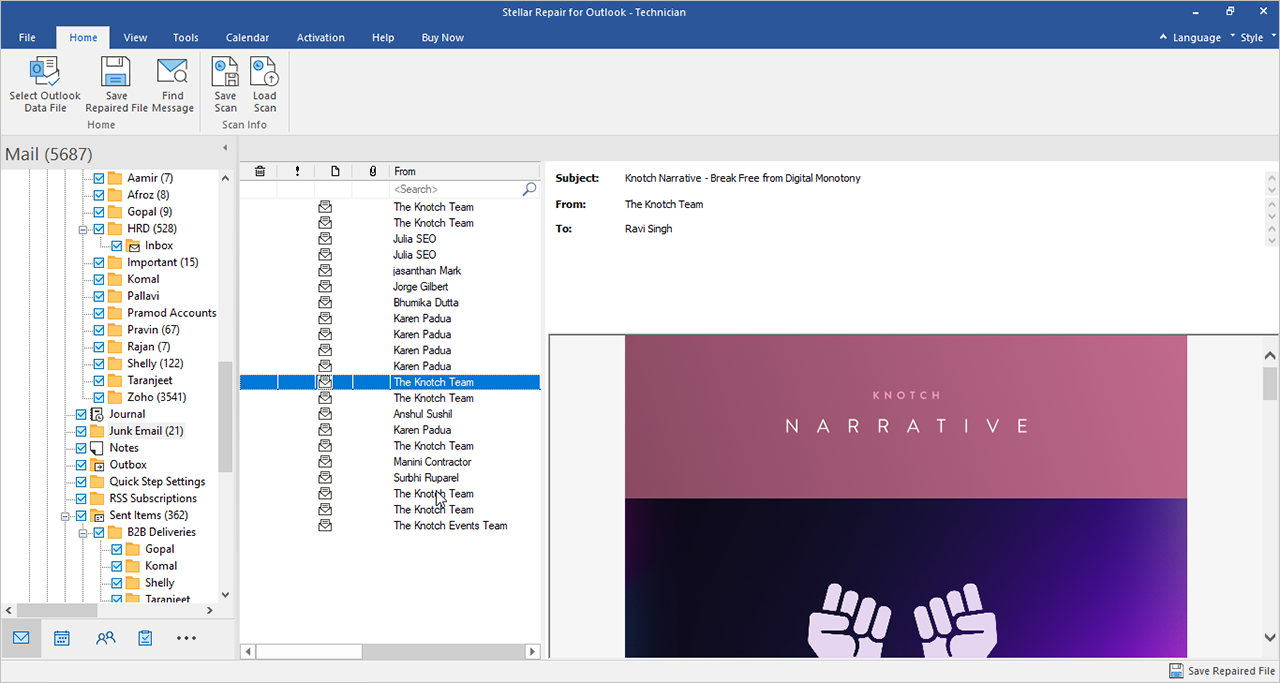Viewport: 1280px width, 683px height.
Task: Open the Buy Now tab
Action: (x=442, y=38)
